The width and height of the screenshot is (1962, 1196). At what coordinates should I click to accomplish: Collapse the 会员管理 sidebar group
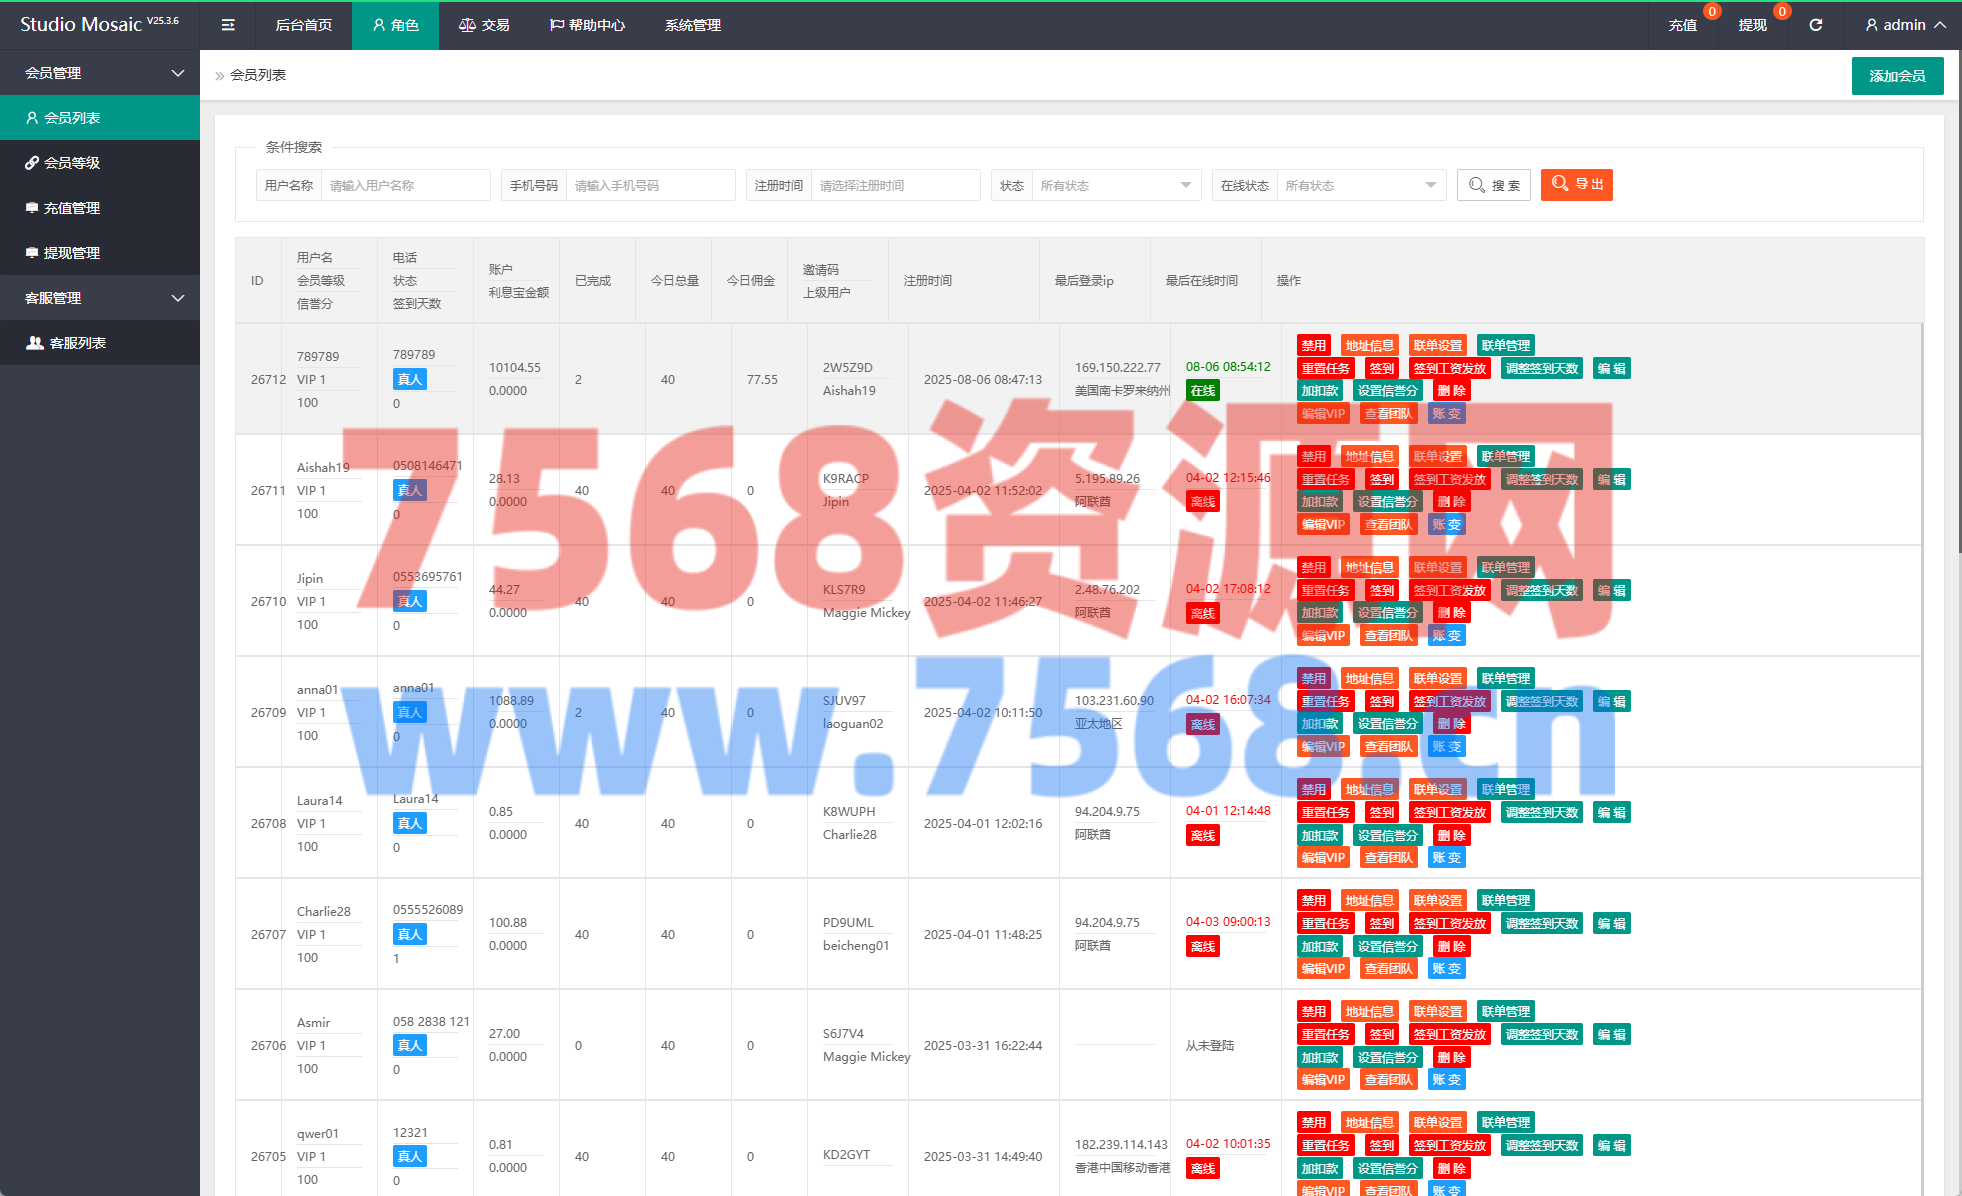coord(100,73)
